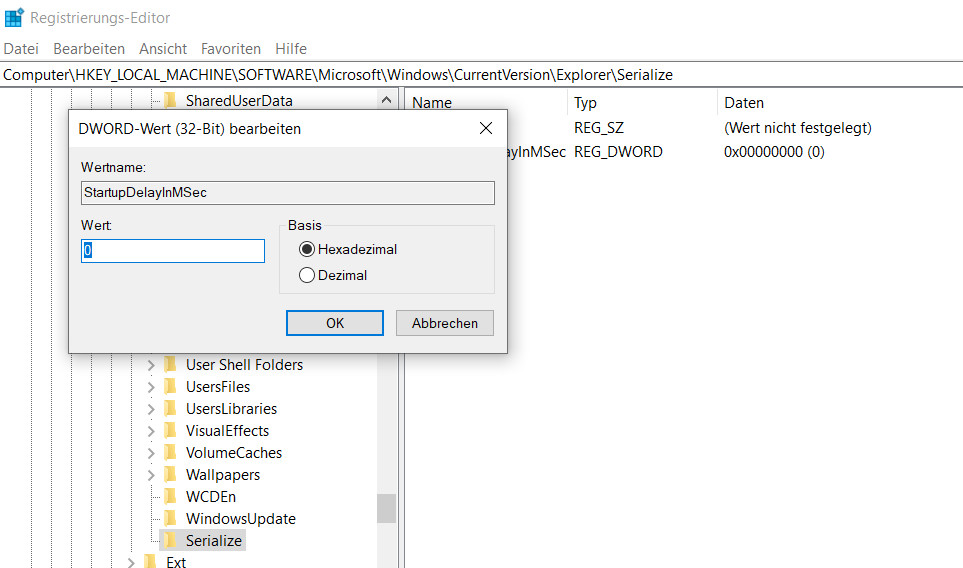Click the registry path address bar
The width and height of the screenshot is (963, 568).
[x=482, y=75]
